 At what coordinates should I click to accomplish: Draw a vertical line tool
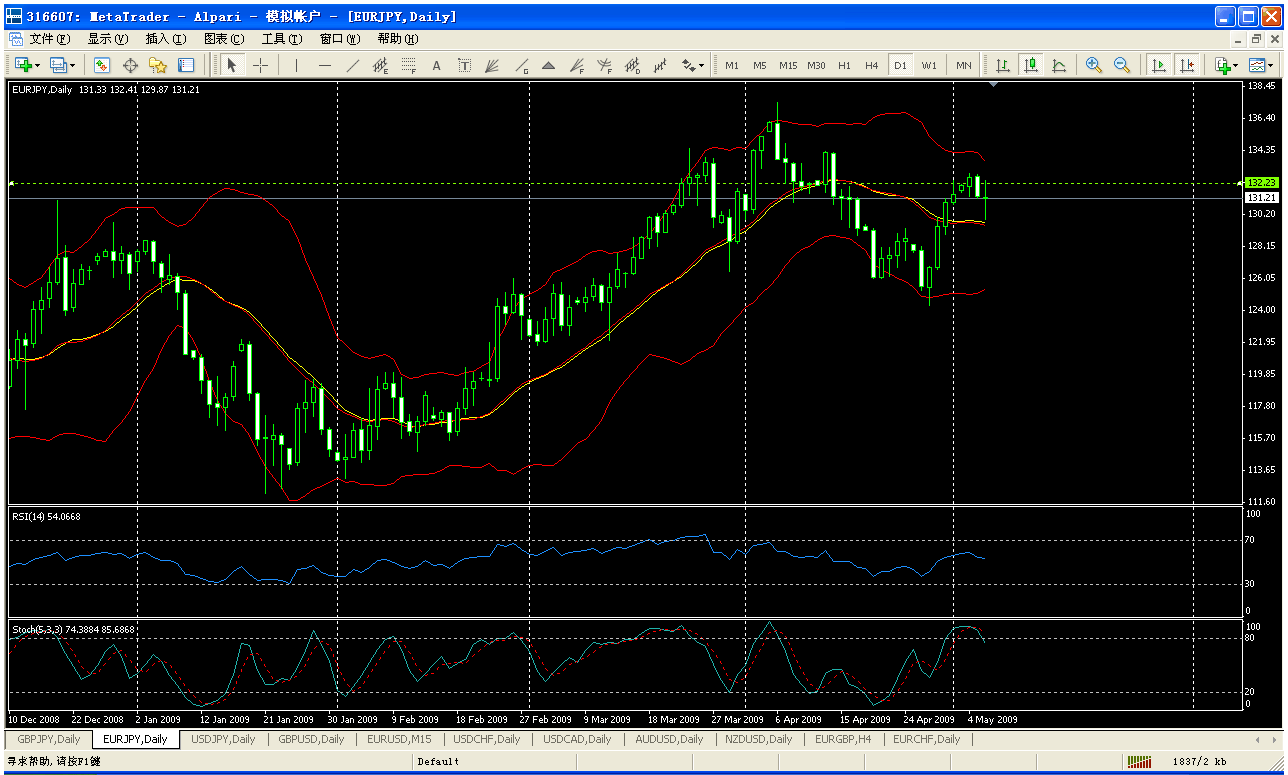point(296,65)
